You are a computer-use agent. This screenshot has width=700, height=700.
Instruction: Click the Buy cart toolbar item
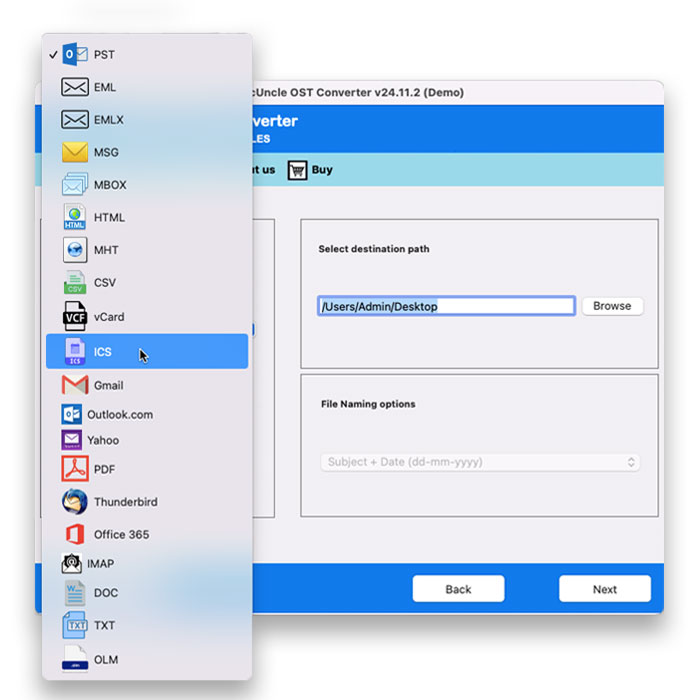pyautogui.click(x=311, y=170)
